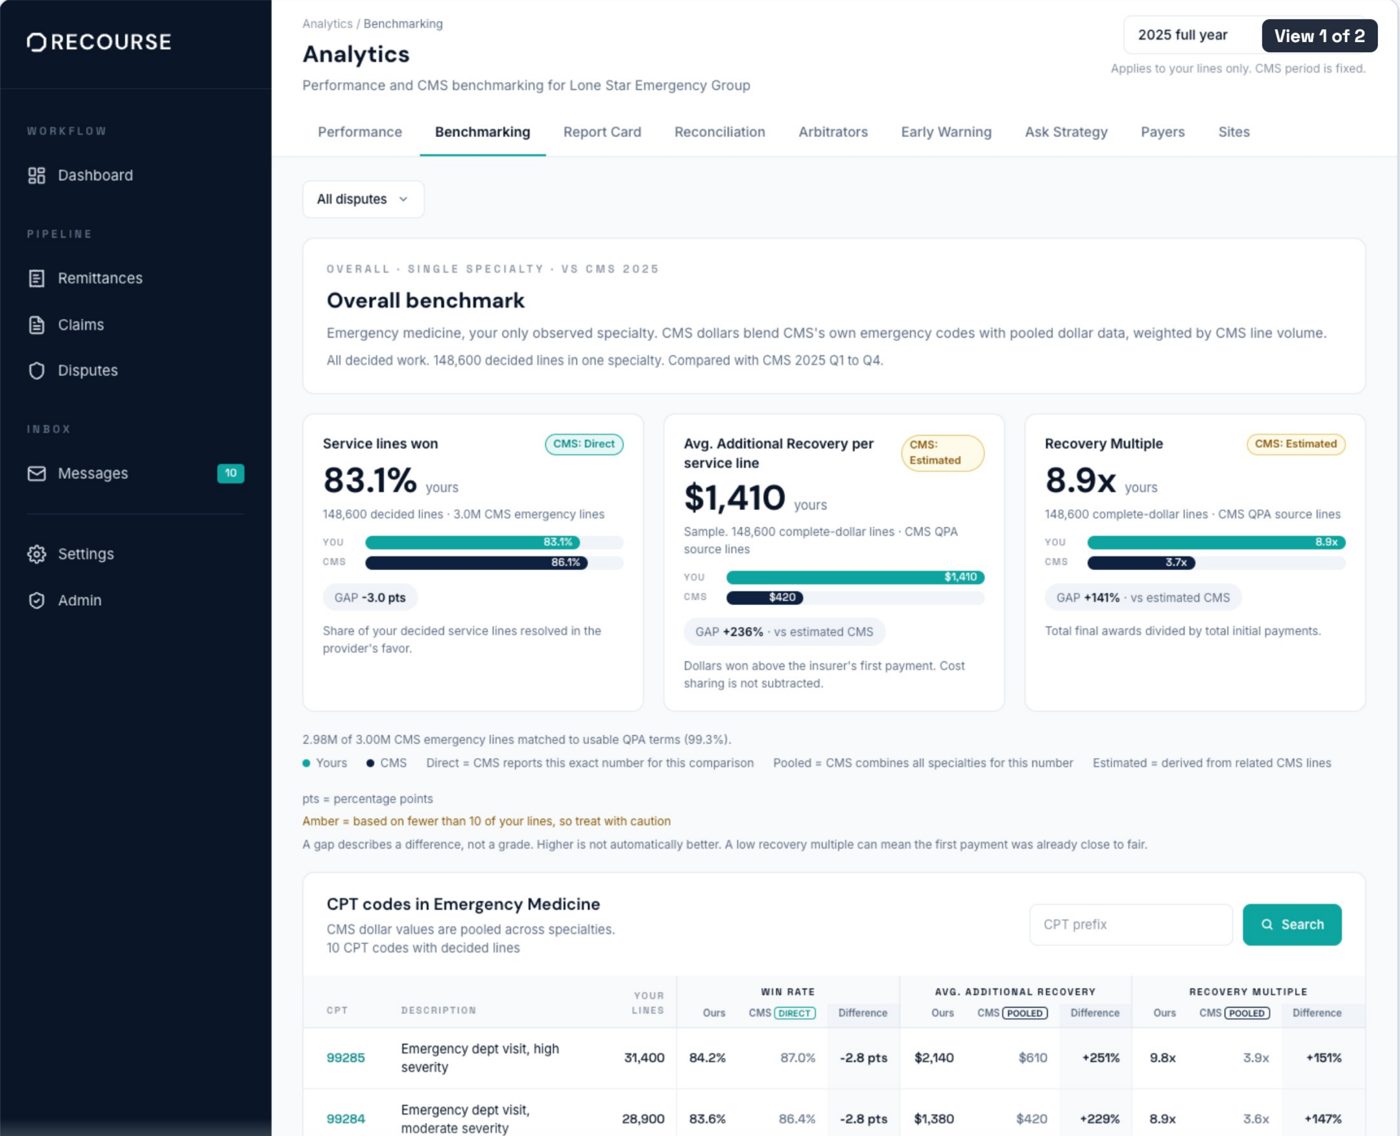Click the +147% difference for 99284

(1323, 1119)
